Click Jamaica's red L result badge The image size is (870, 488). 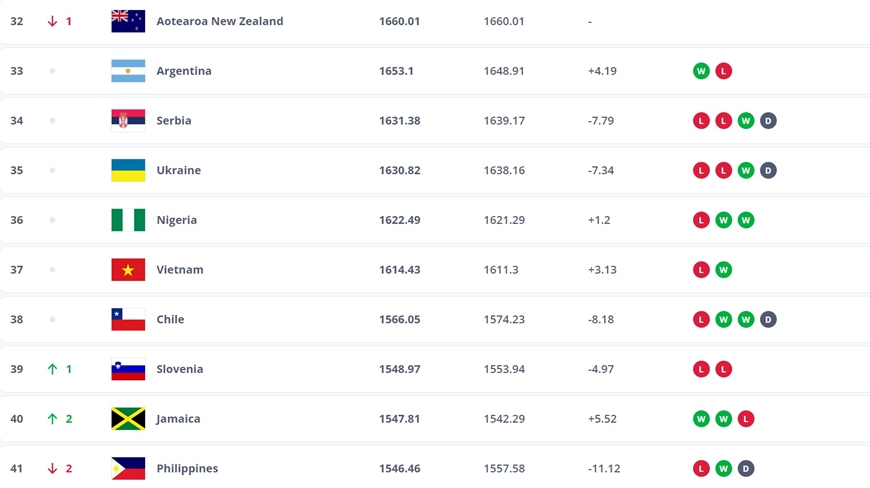(746, 419)
